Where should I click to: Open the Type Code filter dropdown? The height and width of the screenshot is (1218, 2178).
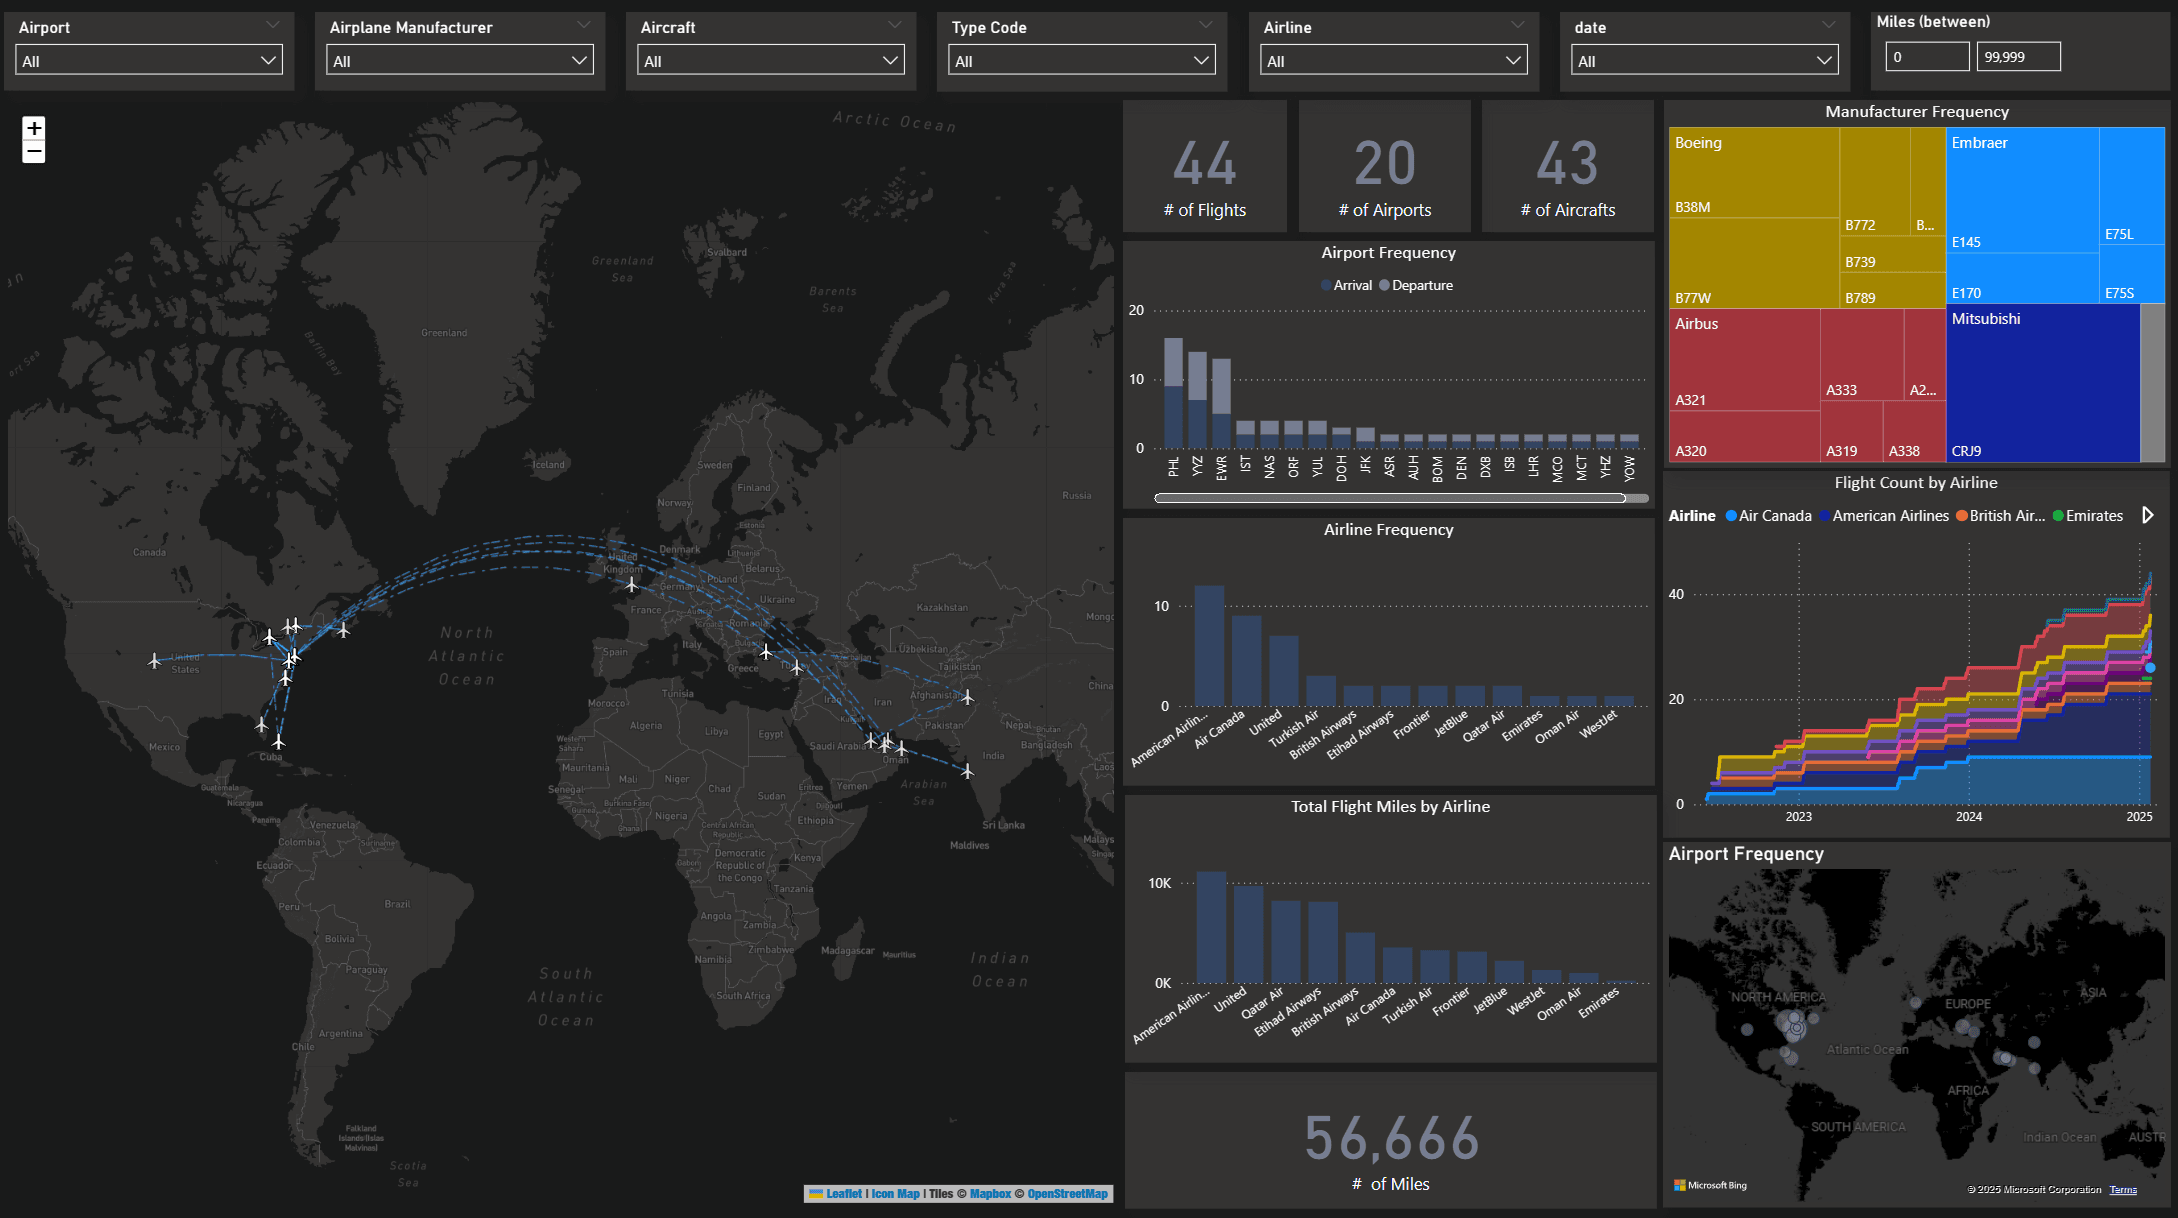(x=1200, y=60)
